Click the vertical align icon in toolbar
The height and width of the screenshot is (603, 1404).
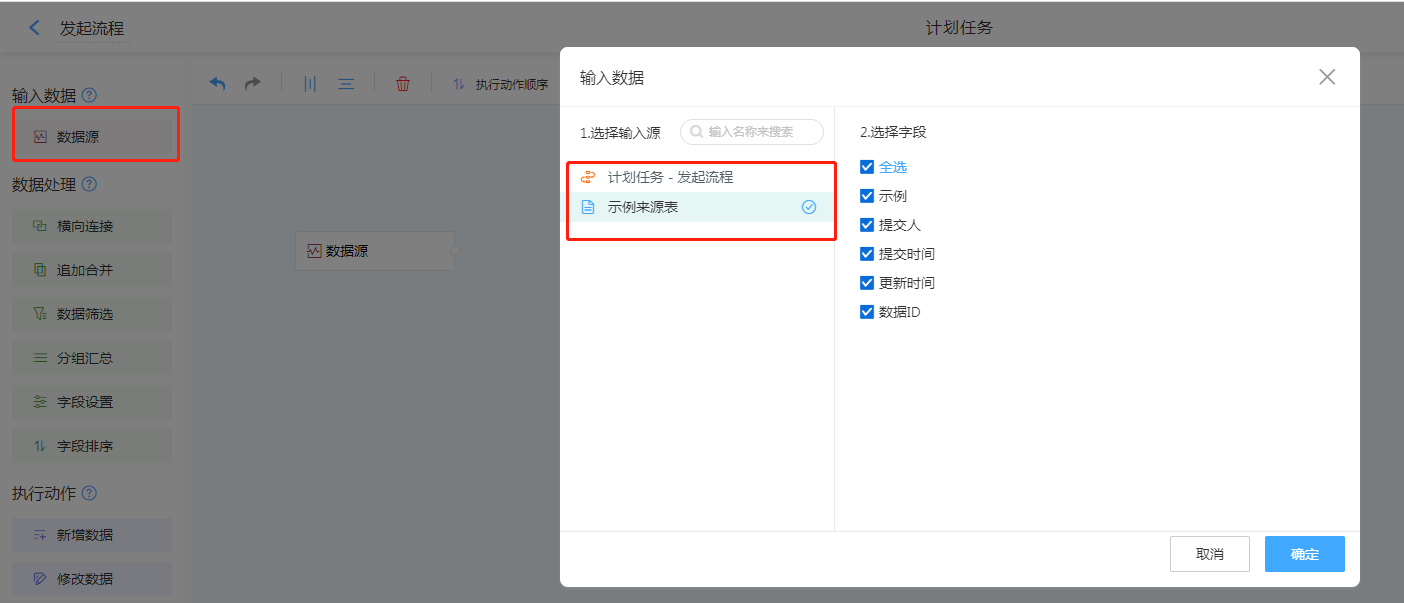pyautogui.click(x=310, y=84)
